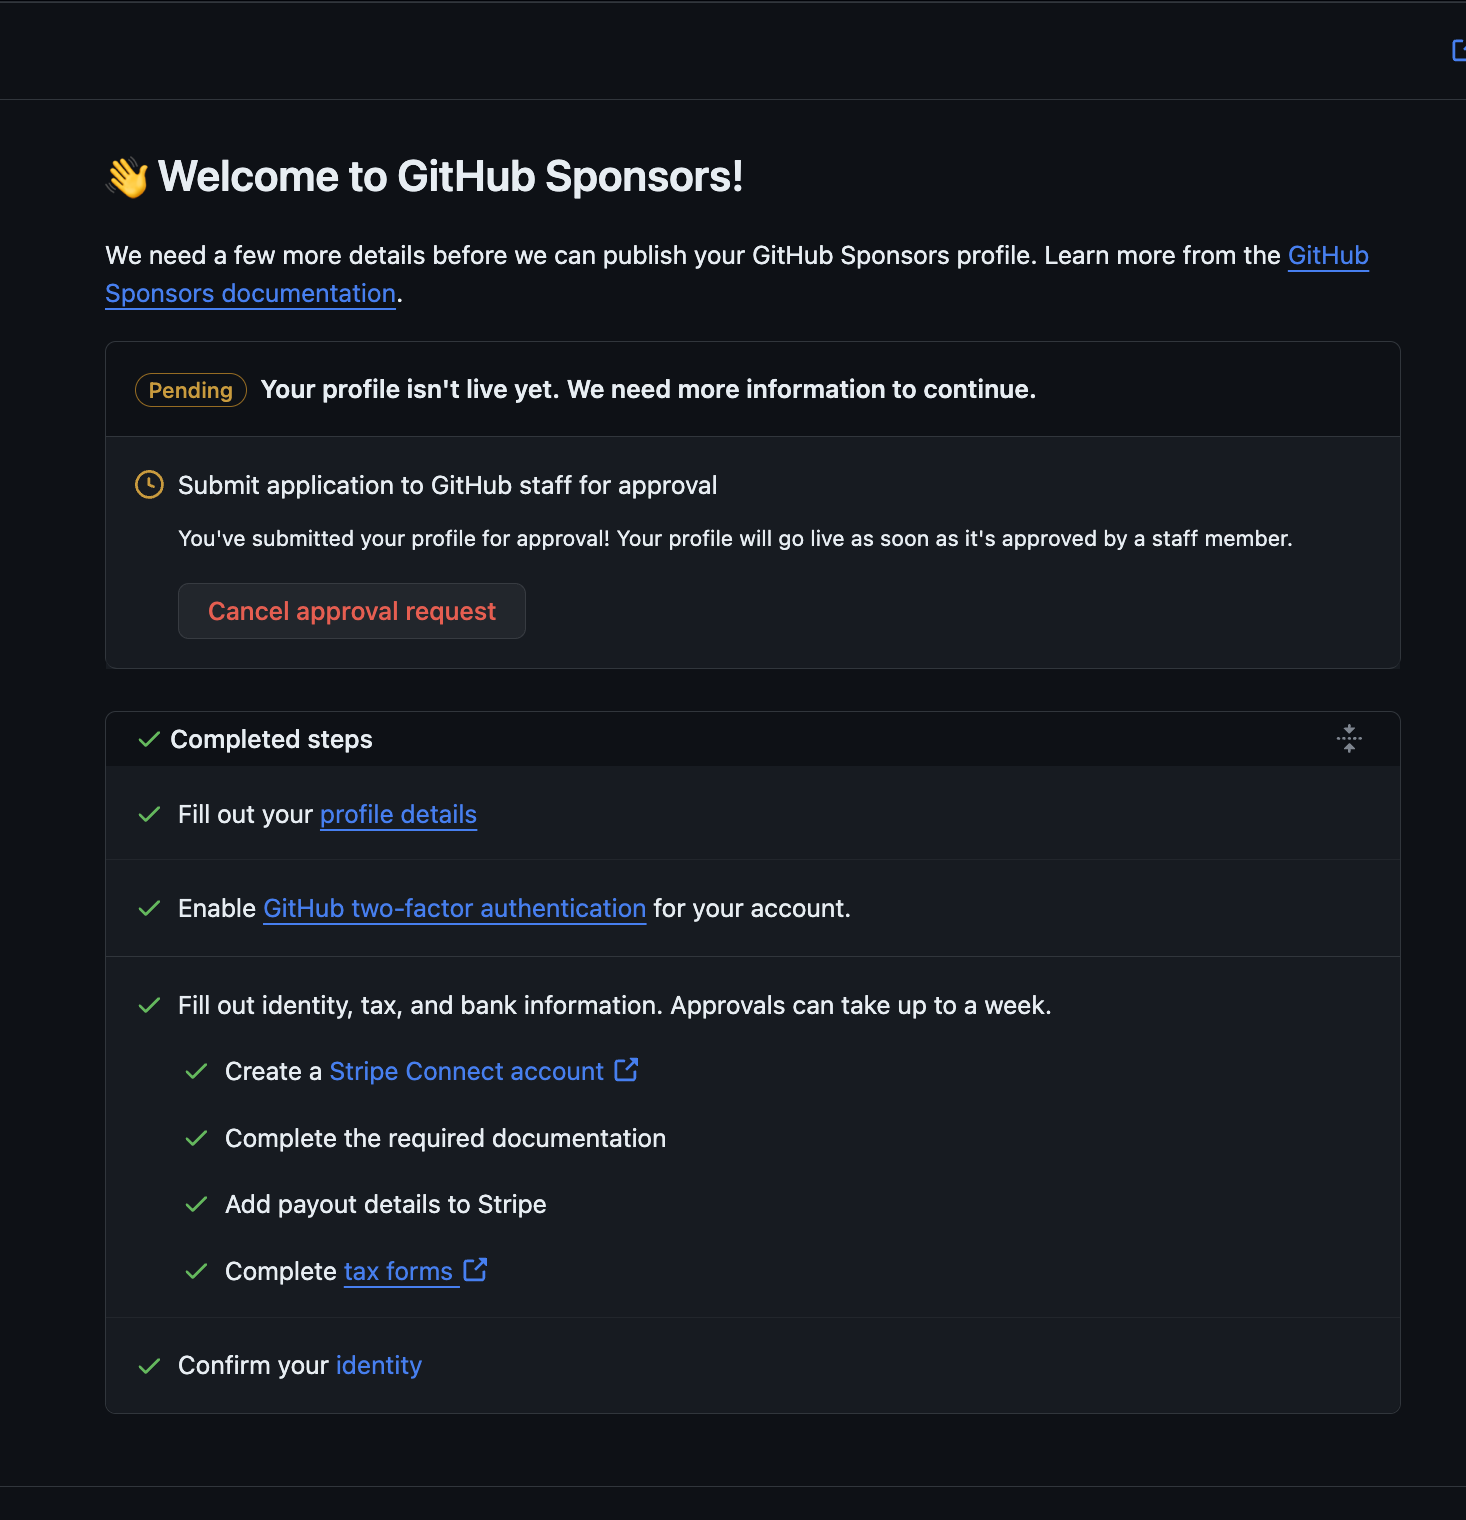Click the blue icon at top right corner

pos(1459,50)
